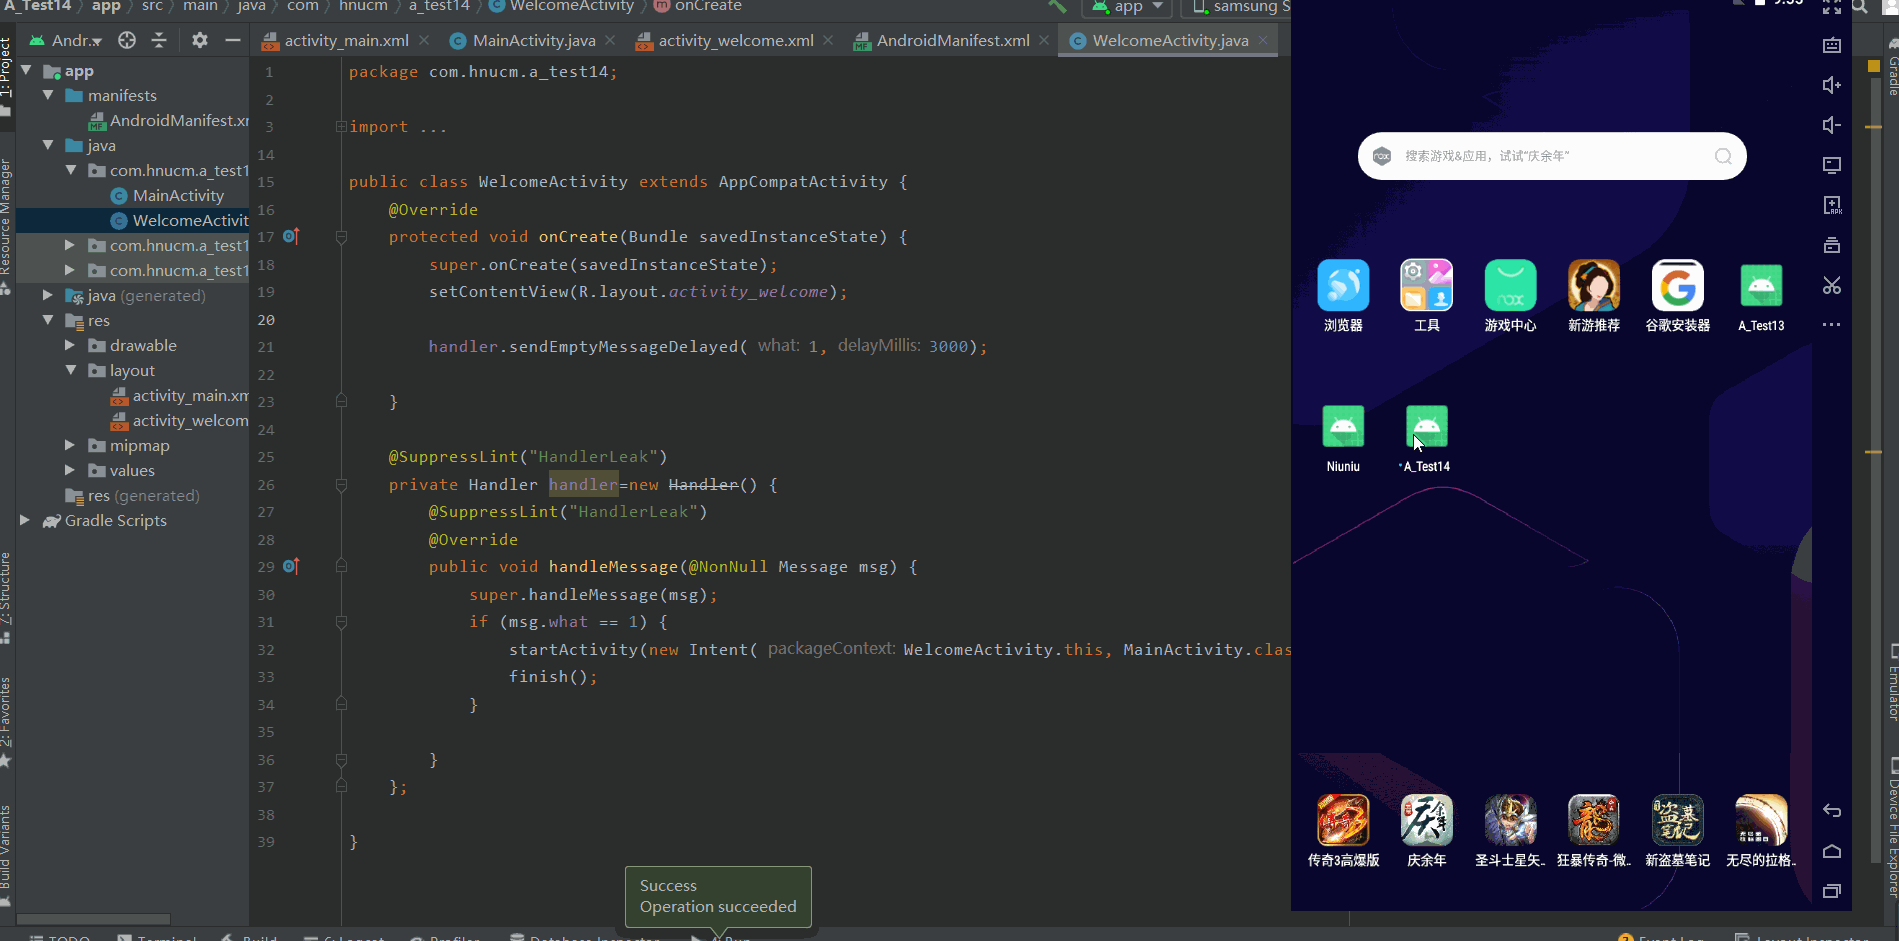Image resolution: width=1899 pixels, height=941 pixels.
Task: Click Collapse All icon in Project panel
Action: [x=159, y=40]
